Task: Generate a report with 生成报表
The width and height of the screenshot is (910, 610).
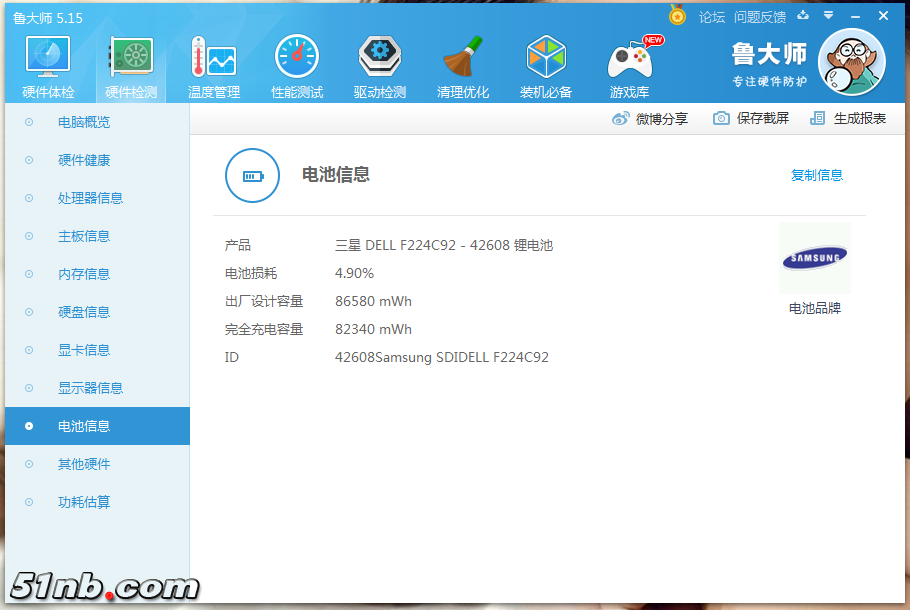Action: click(848, 118)
